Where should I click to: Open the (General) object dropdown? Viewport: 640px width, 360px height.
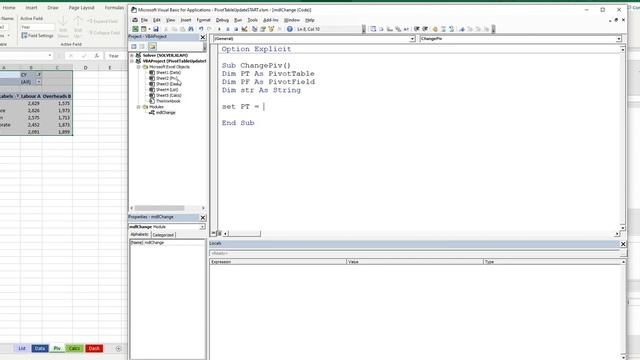pyautogui.click(x=412, y=39)
